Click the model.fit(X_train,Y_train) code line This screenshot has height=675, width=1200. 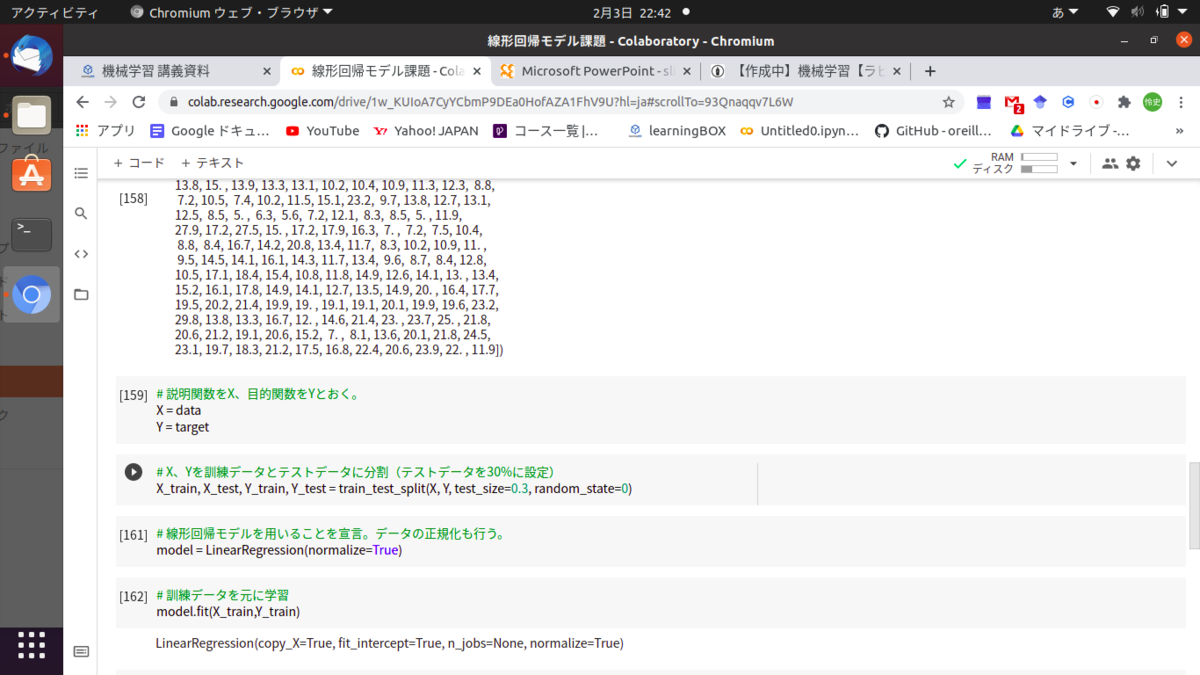click(228, 611)
